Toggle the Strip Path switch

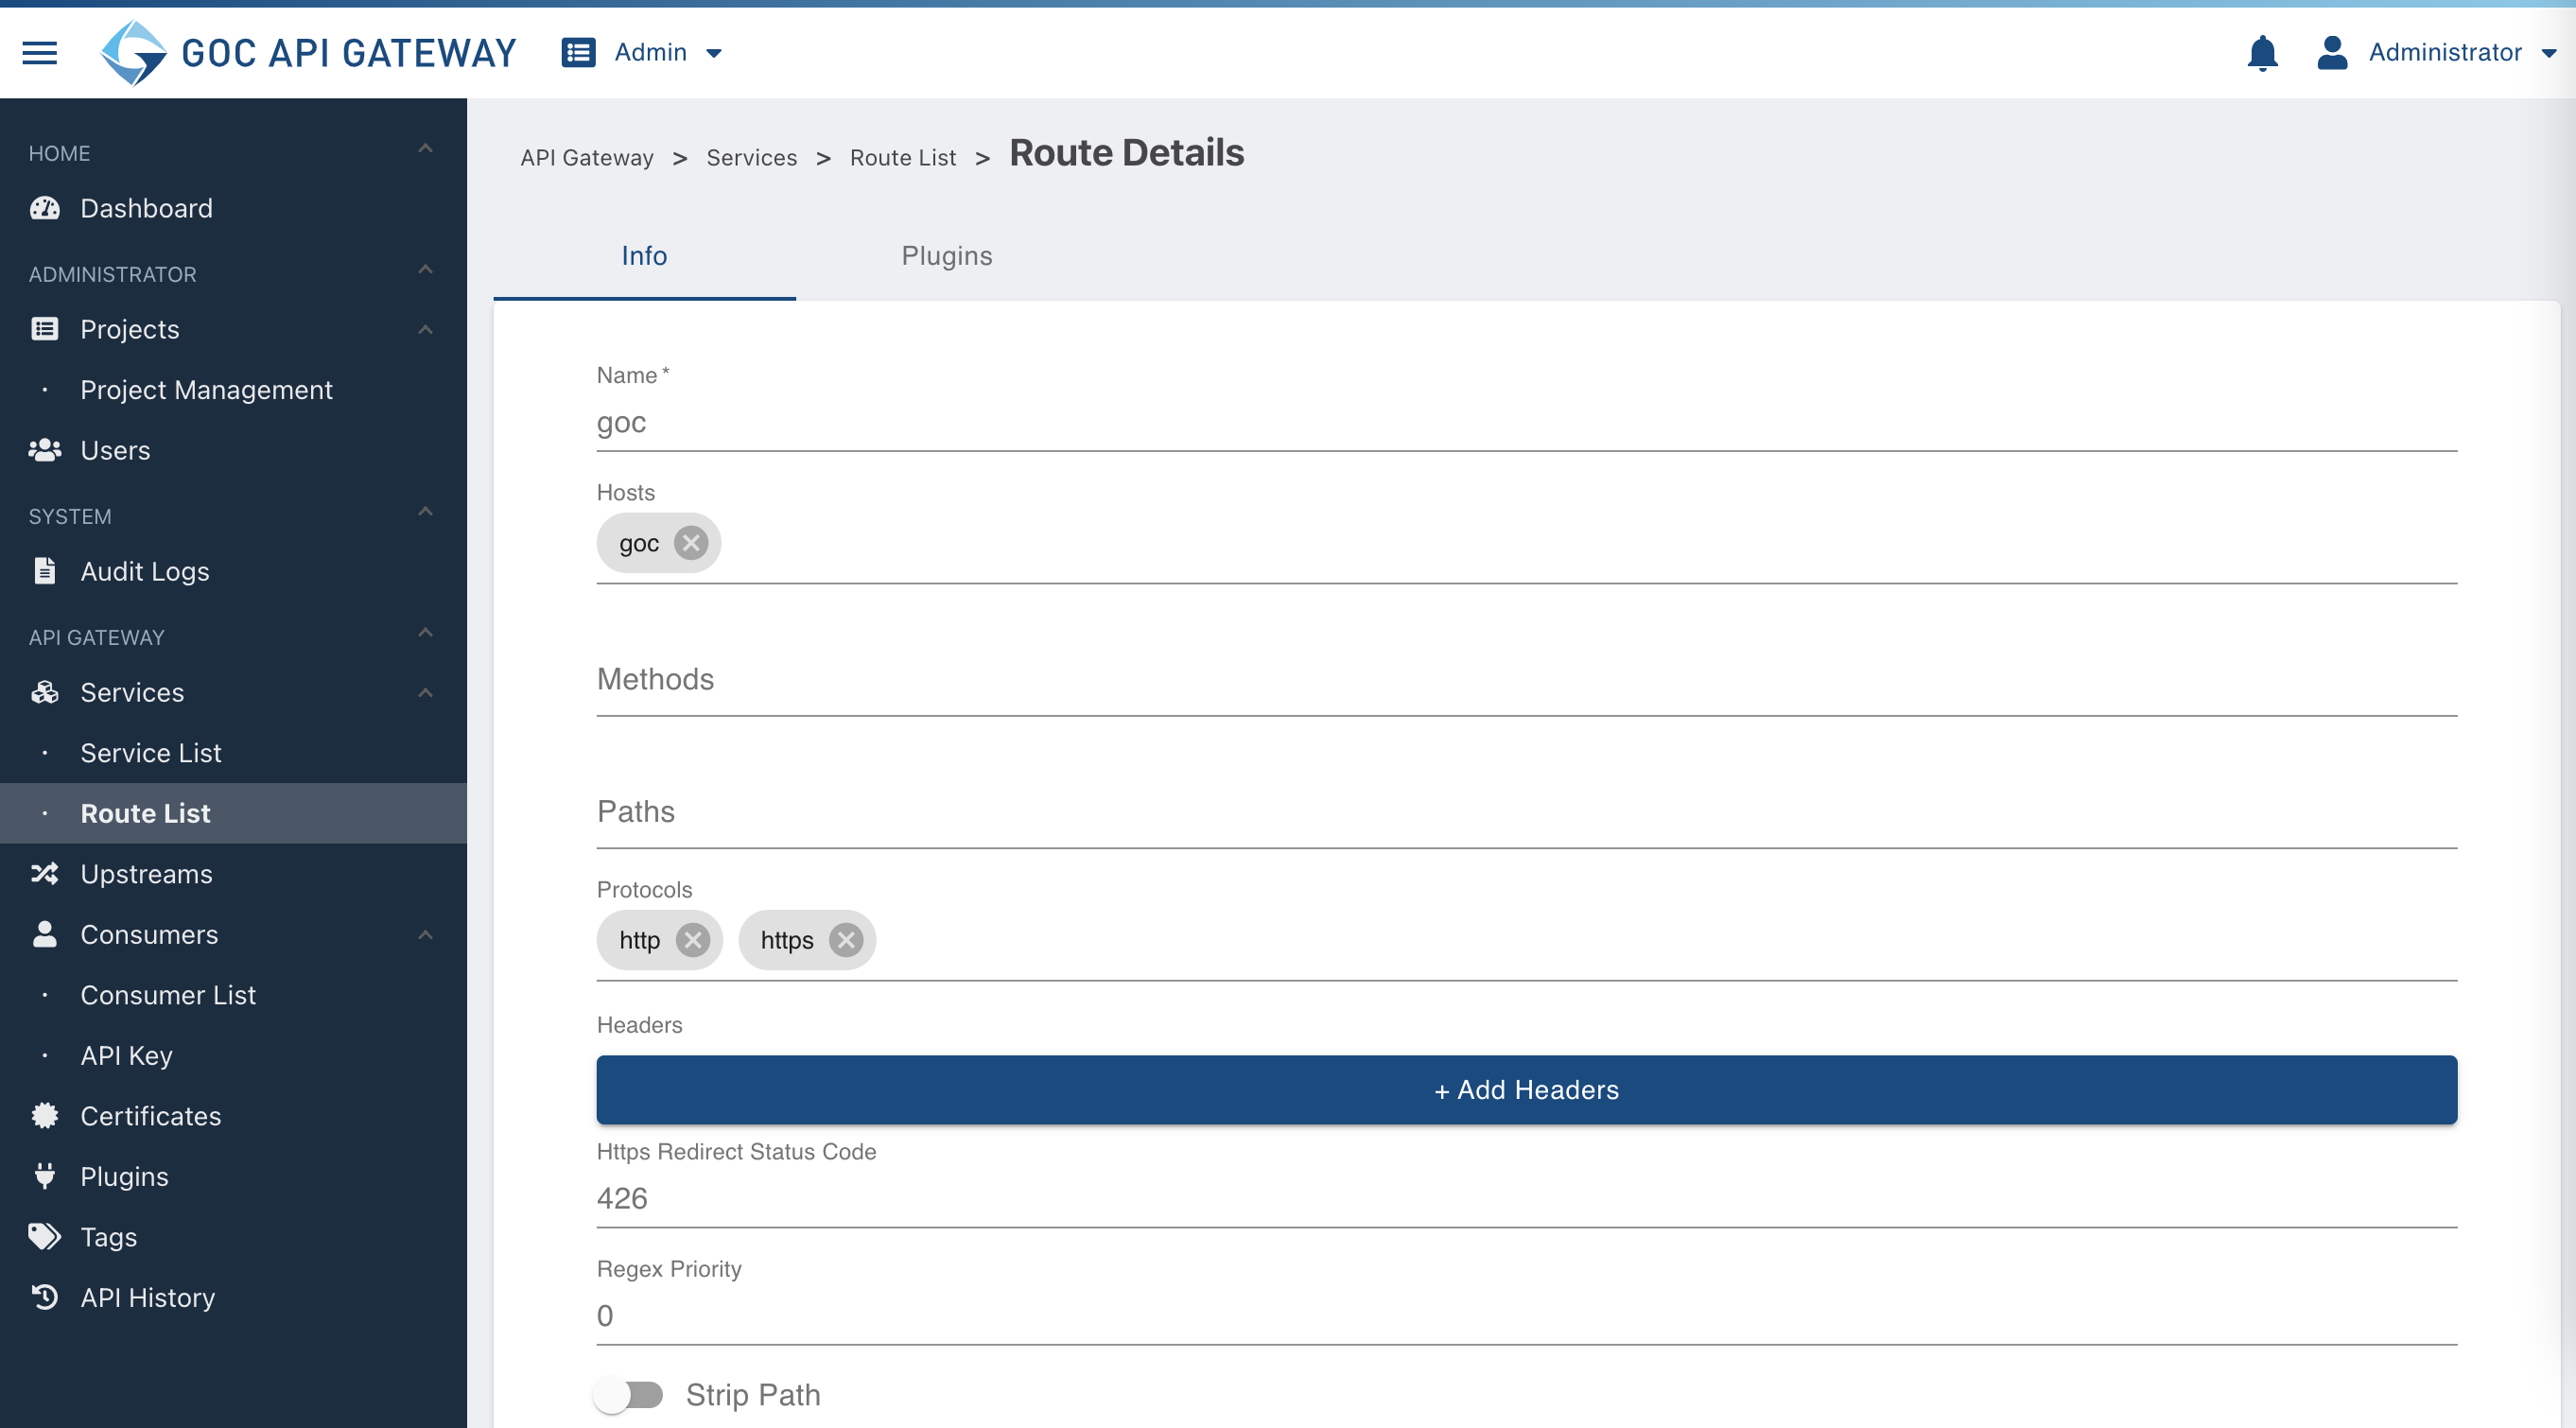pyautogui.click(x=628, y=1395)
